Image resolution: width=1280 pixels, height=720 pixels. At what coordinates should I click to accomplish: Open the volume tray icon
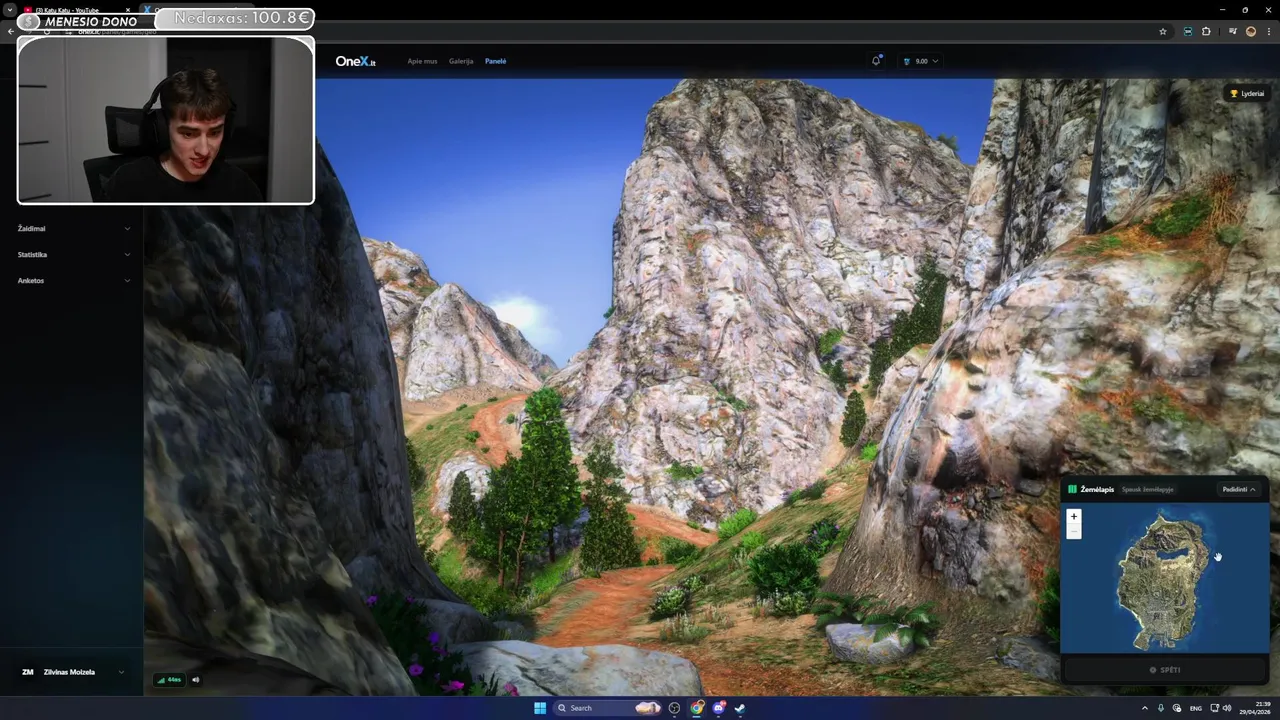[1227, 708]
